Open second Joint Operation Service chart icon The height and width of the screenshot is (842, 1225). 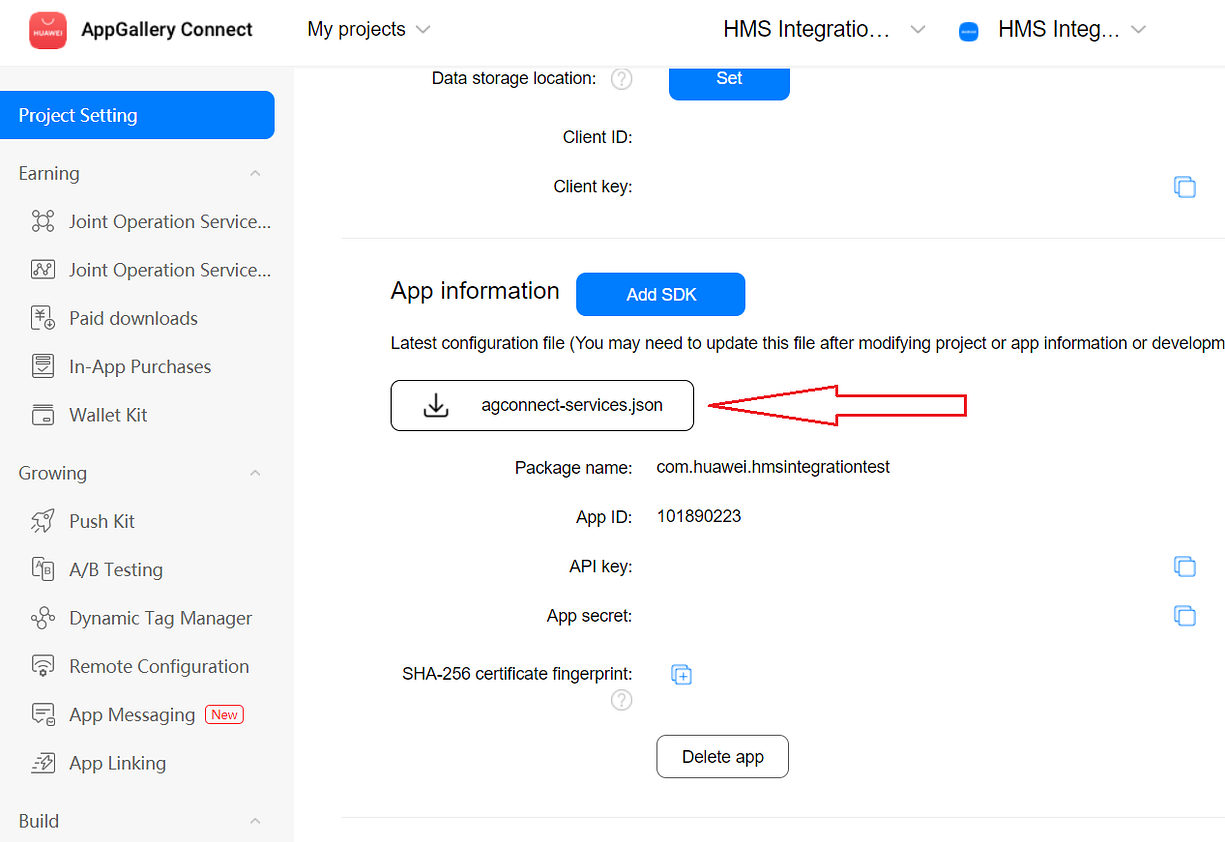pos(43,270)
